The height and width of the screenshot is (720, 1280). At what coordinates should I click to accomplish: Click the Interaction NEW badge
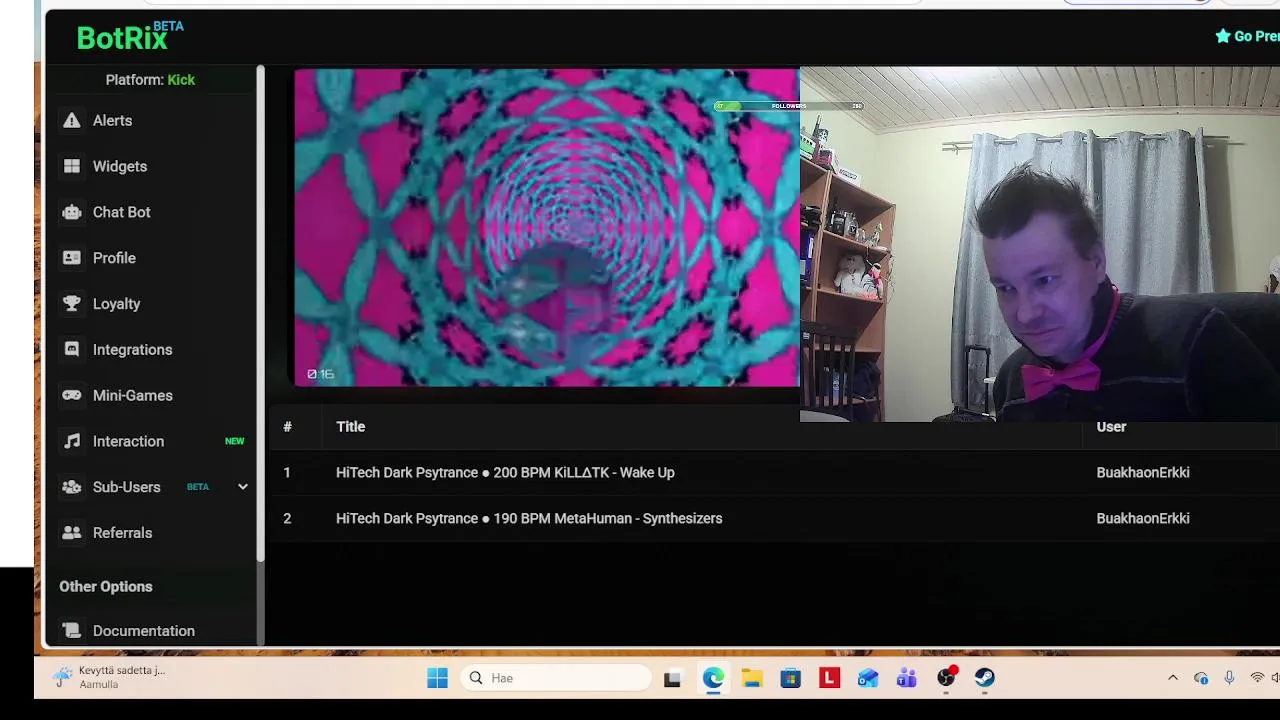click(x=234, y=441)
